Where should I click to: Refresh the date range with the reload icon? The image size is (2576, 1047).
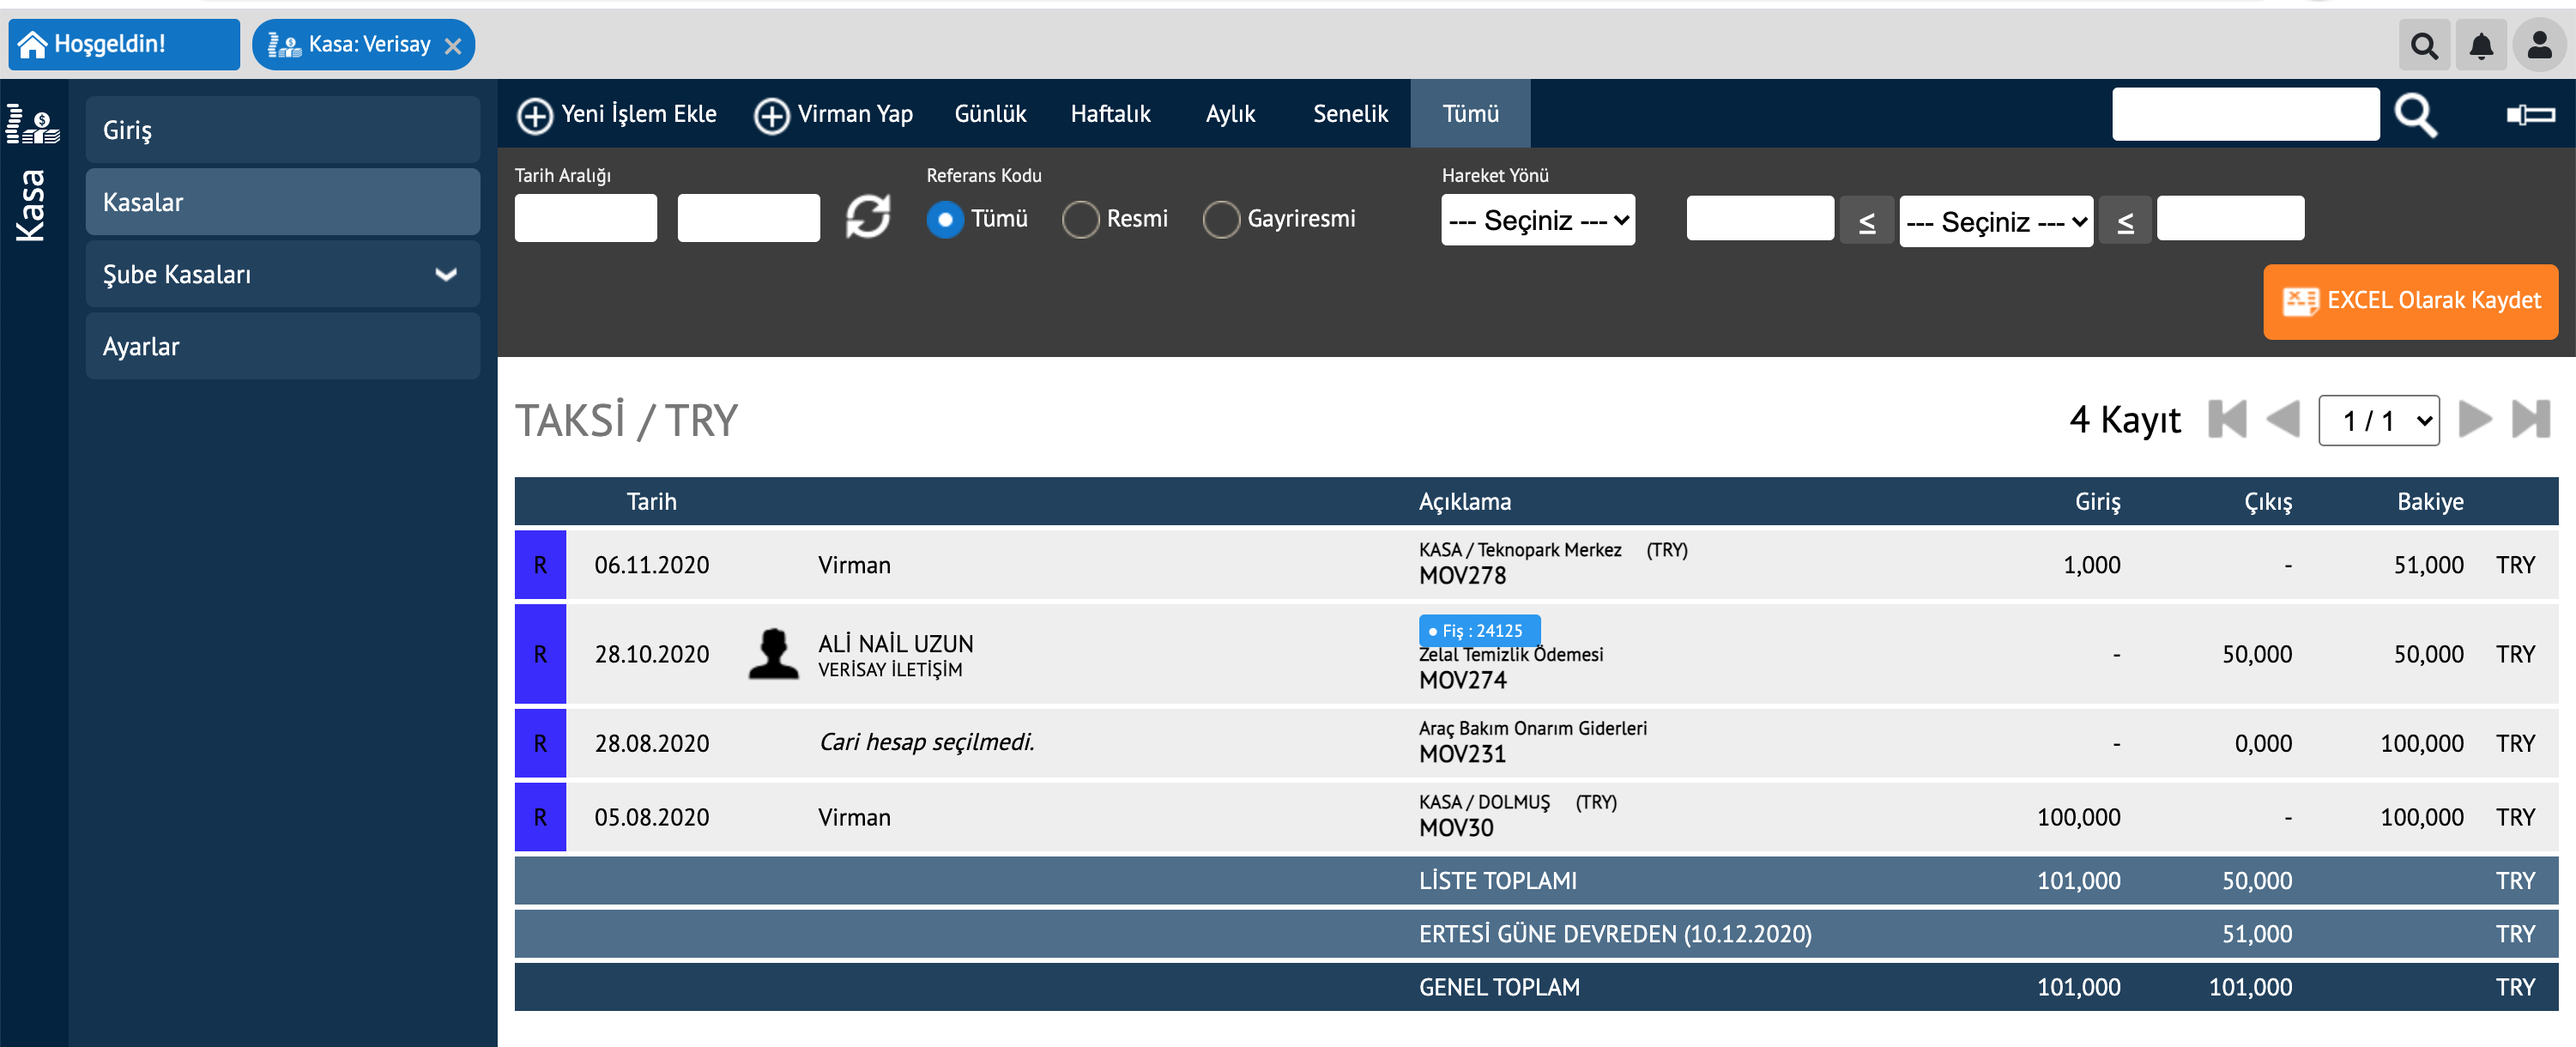(868, 217)
